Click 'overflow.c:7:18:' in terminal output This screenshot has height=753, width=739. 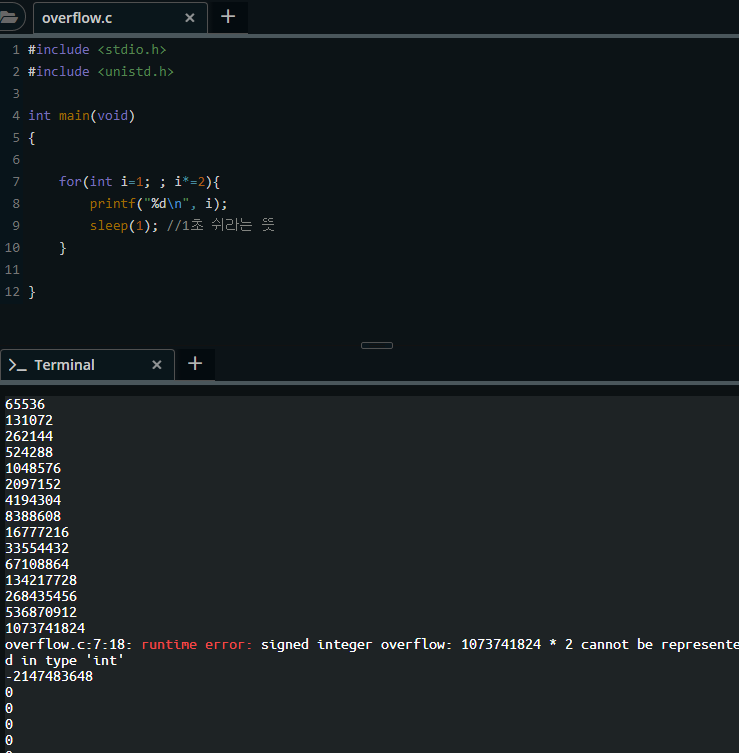pos(68,644)
